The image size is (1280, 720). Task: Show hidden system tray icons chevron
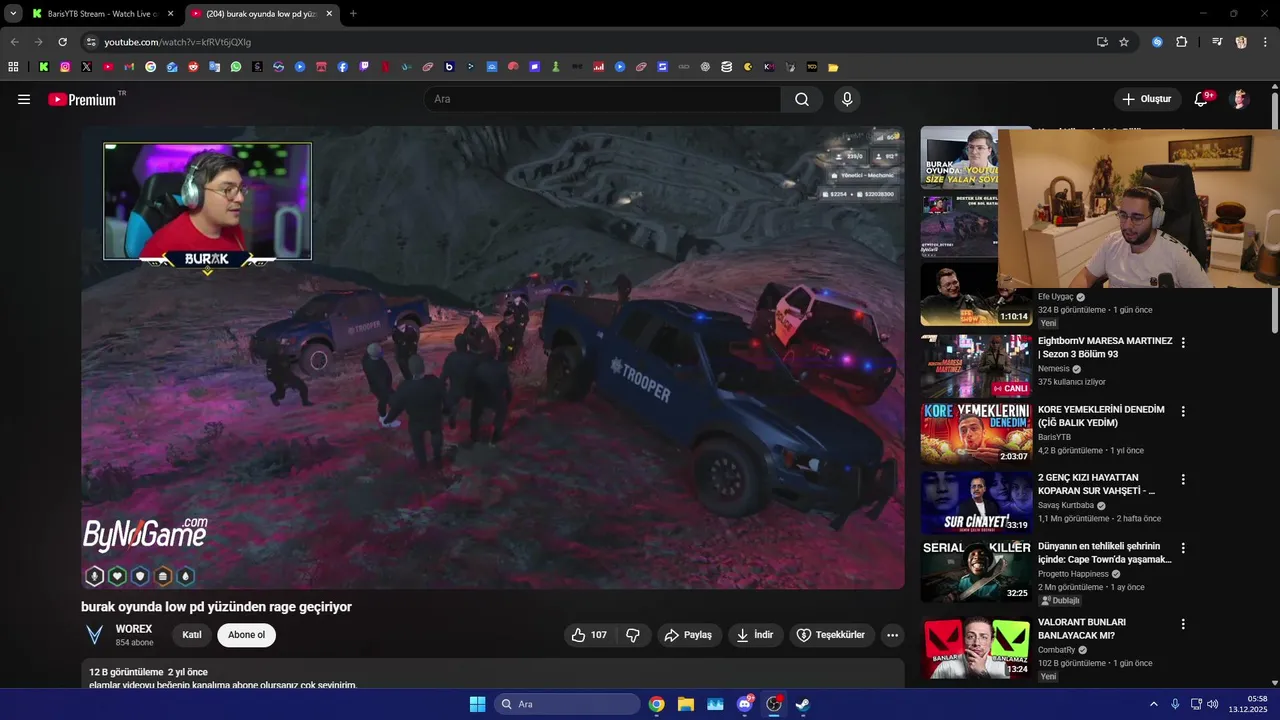pyautogui.click(x=1153, y=704)
